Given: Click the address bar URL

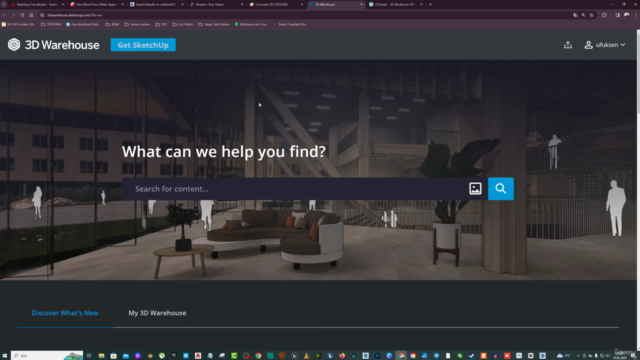Looking at the screenshot, I should tap(74, 15).
